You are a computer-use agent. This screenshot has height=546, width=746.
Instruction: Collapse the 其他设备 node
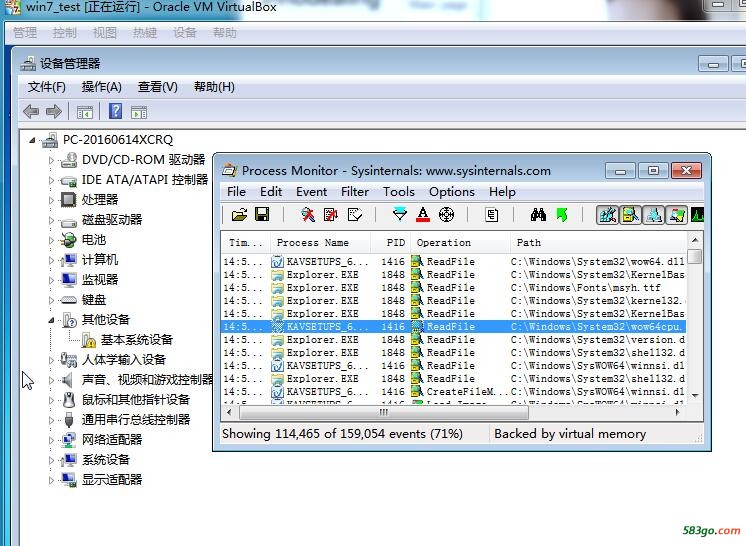point(51,320)
